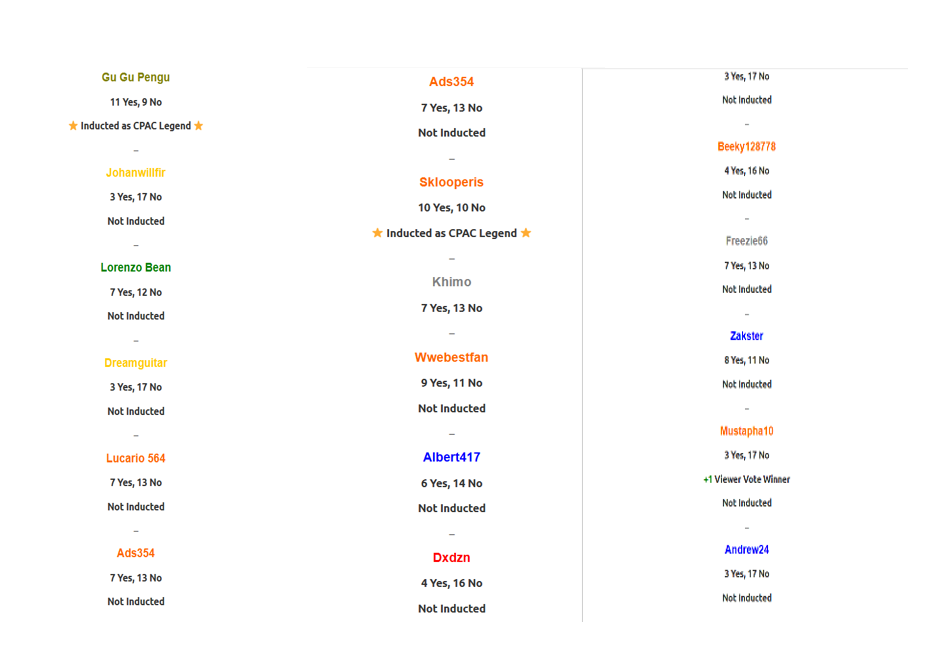Click the star left of Gu Gu Pengu's induction
Image resolution: width=926 pixels, height=655 pixels.
(x=73, y=126)
